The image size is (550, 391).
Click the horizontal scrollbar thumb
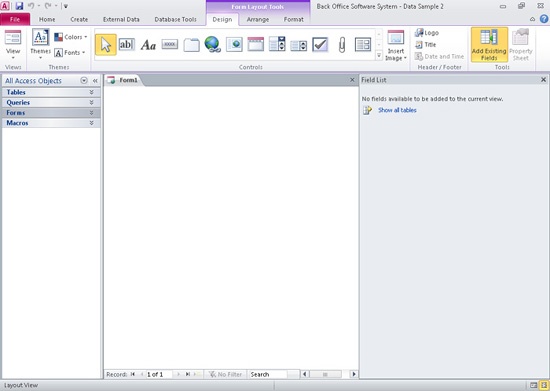click(x=325, y=375)
